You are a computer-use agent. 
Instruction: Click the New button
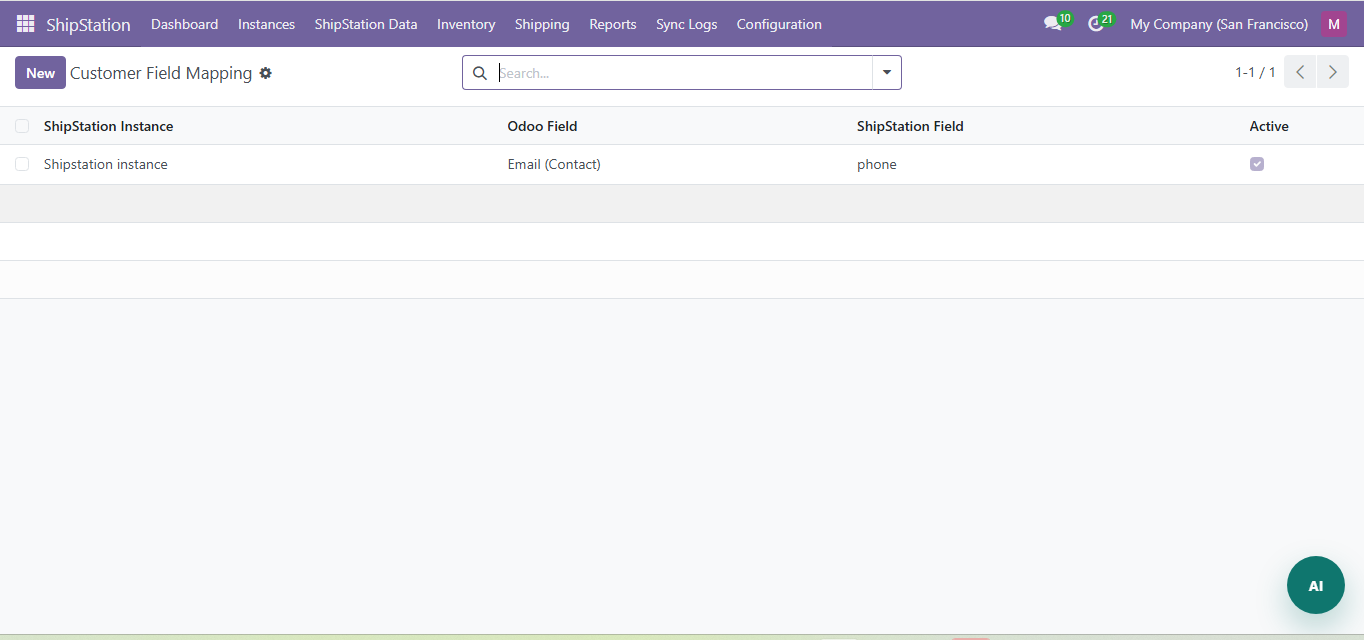40,73
